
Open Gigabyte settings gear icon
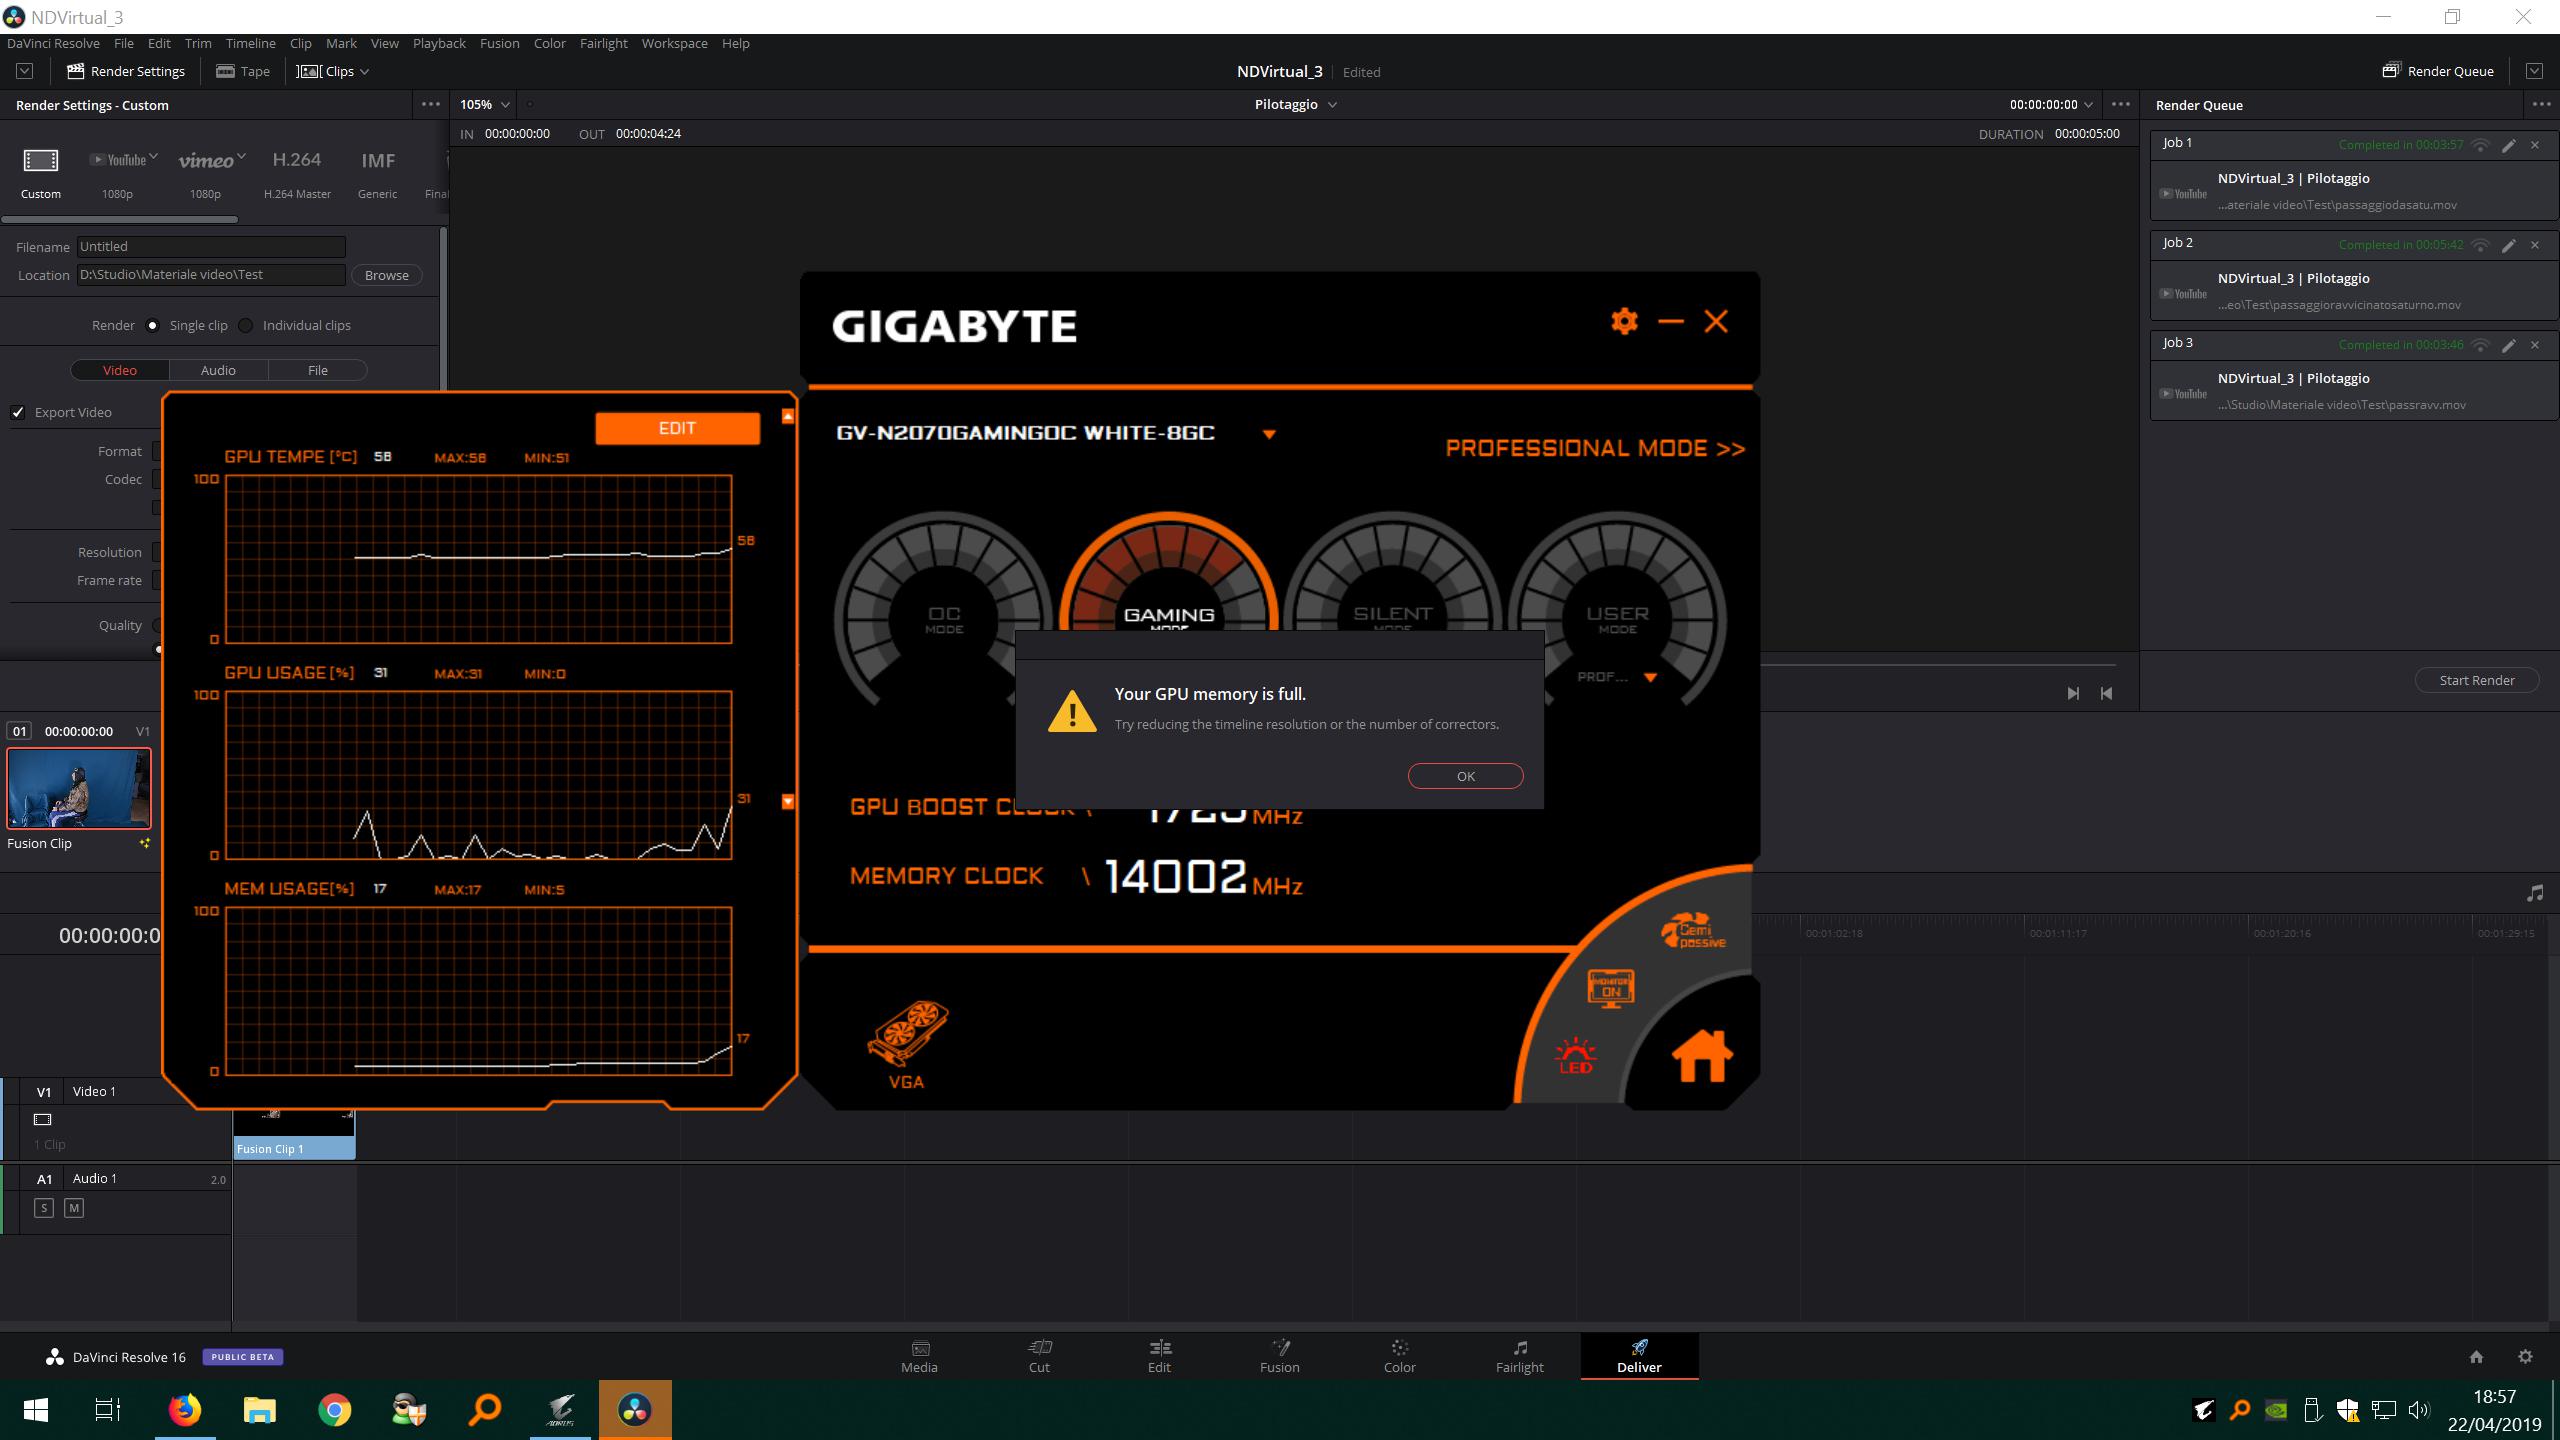tap(1624, 321)
